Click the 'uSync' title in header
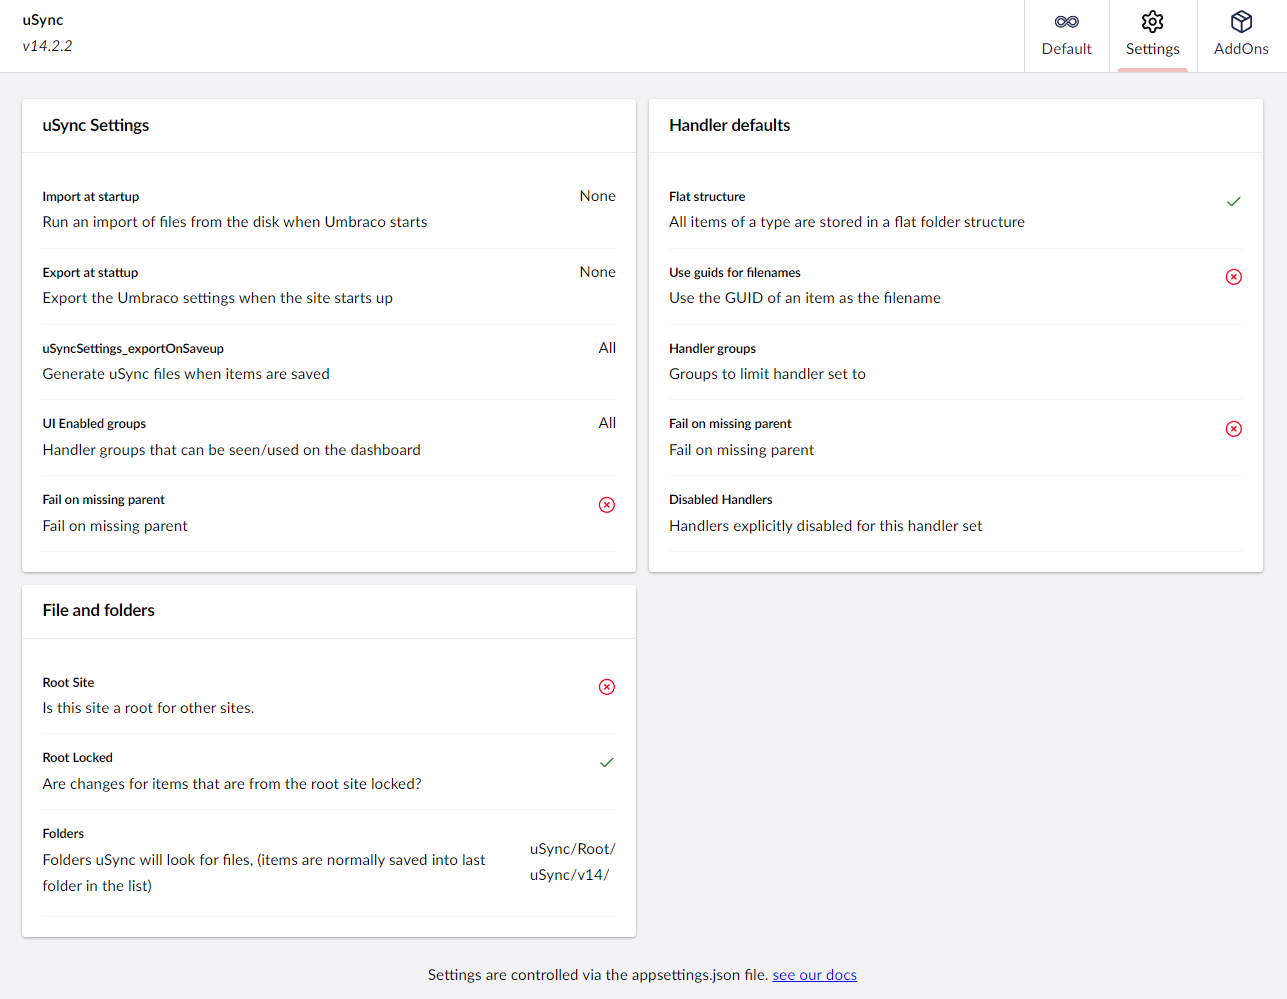 click(43, 20)
